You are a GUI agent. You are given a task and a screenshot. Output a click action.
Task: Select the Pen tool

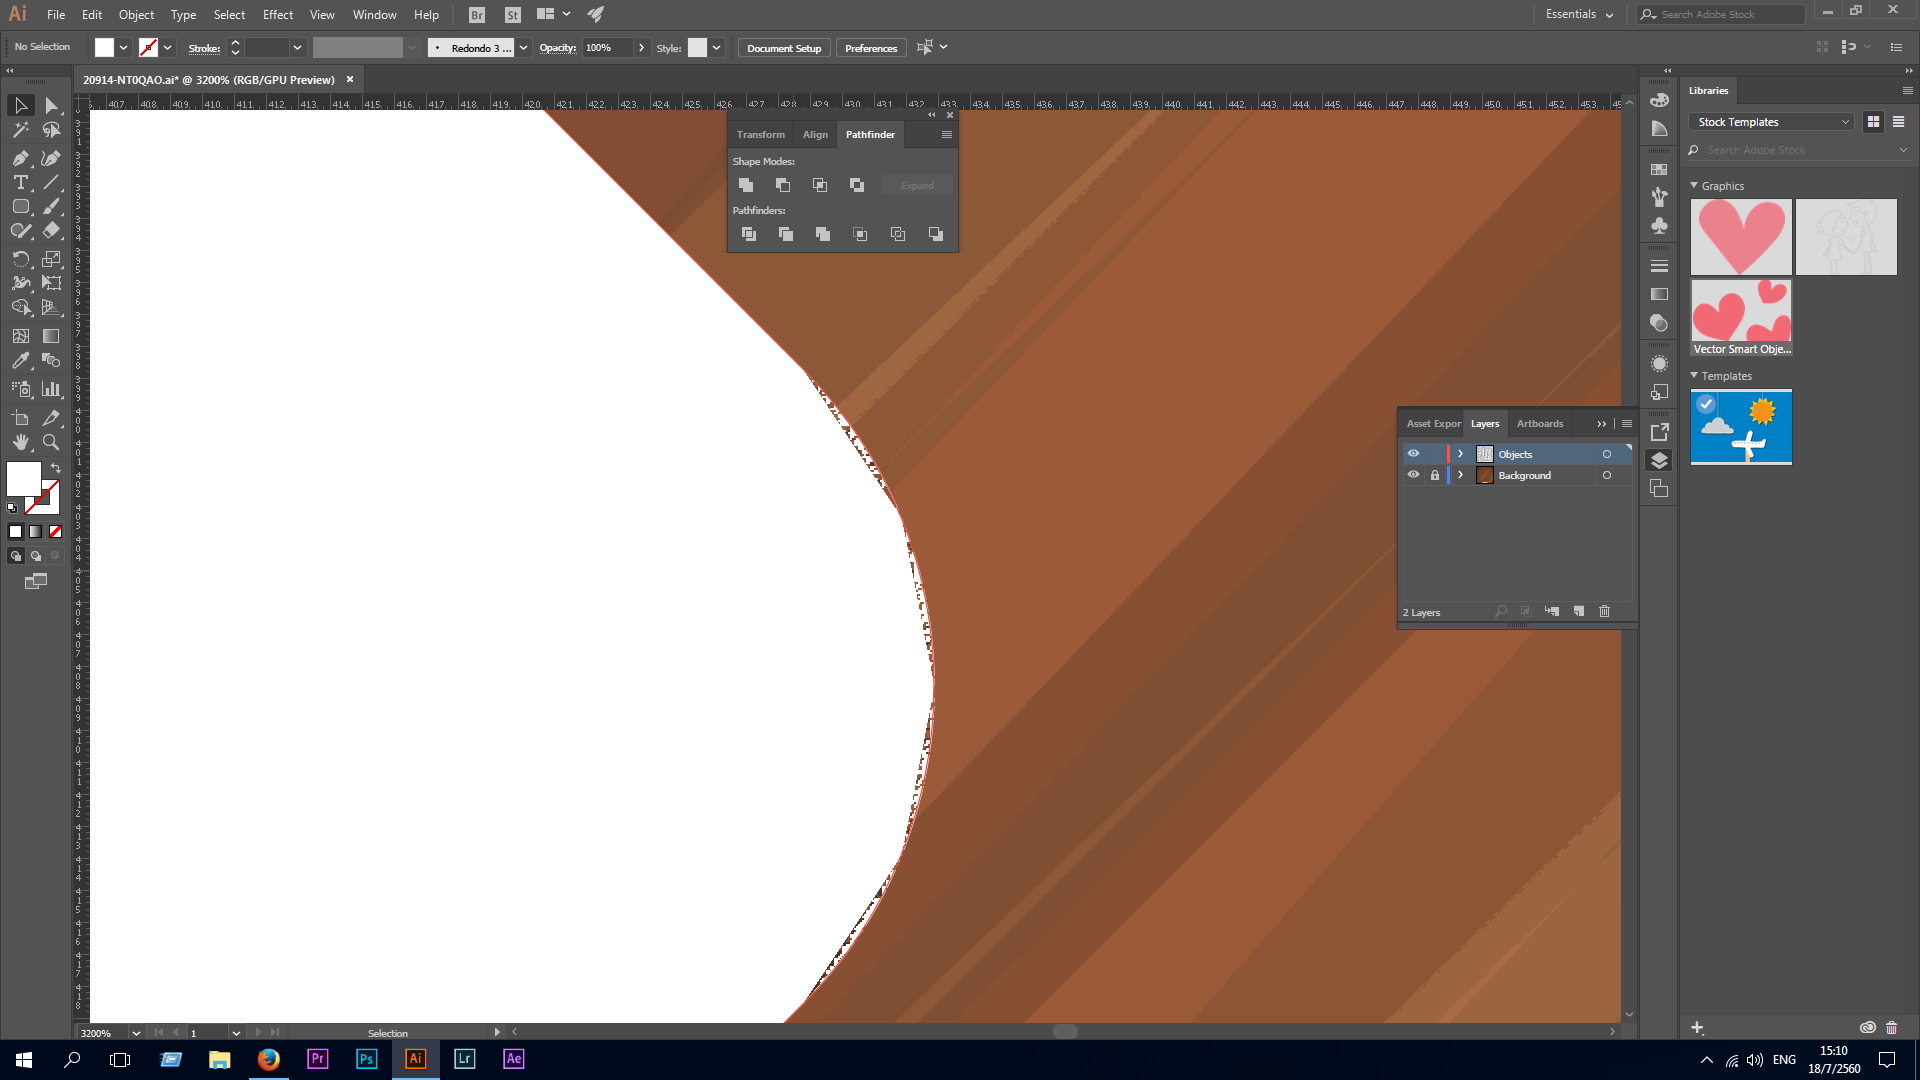20,158
